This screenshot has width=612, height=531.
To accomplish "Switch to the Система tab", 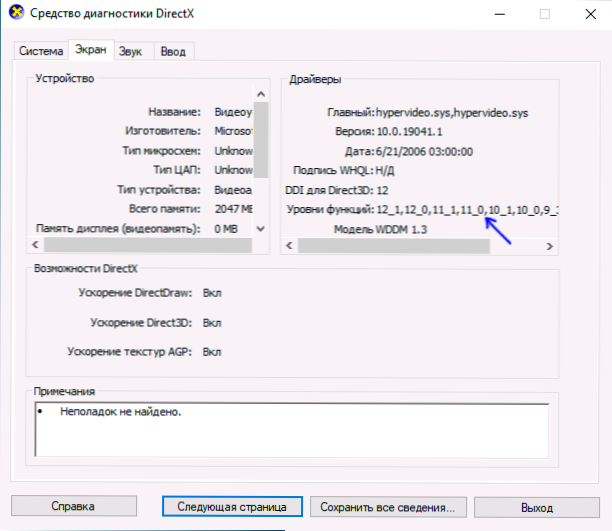I will (x=41, y=51).
